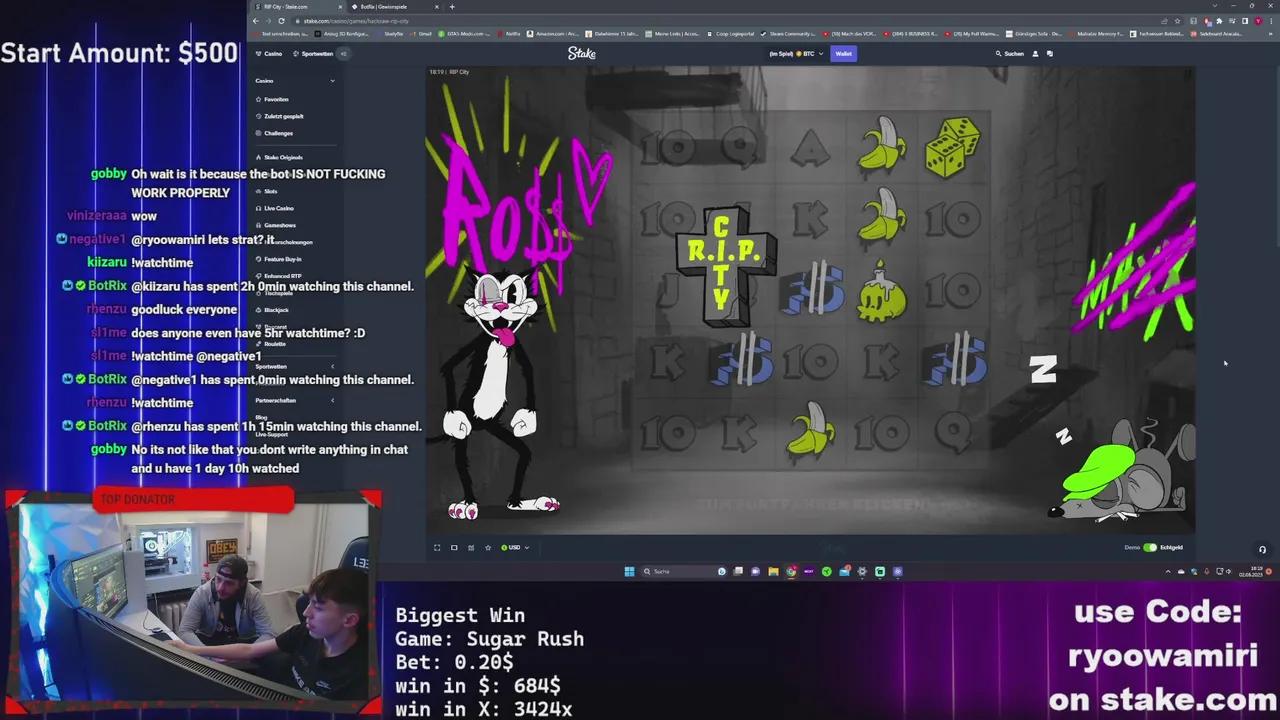Open the USD currency dropdown below game

[x=516, y=547]
